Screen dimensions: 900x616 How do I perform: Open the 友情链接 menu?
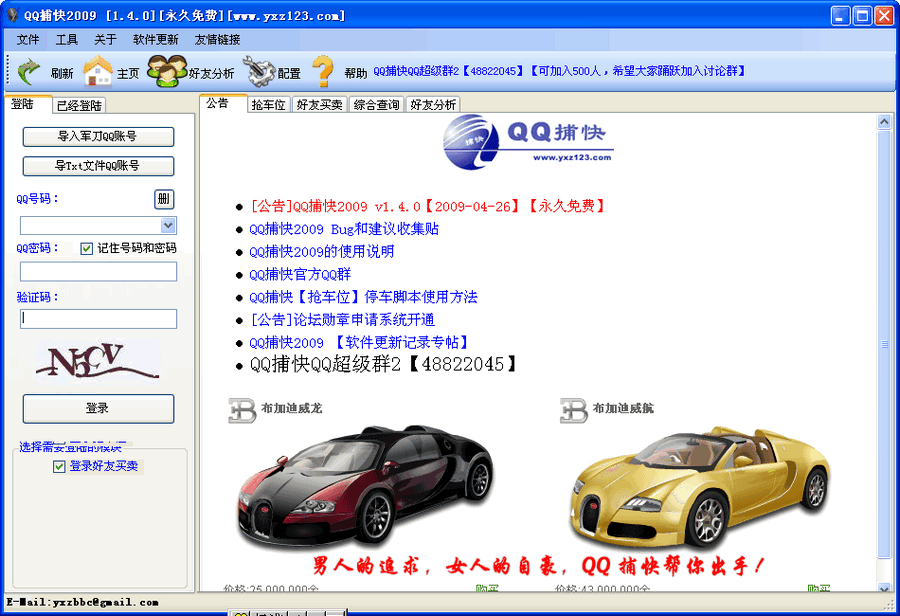218,40
